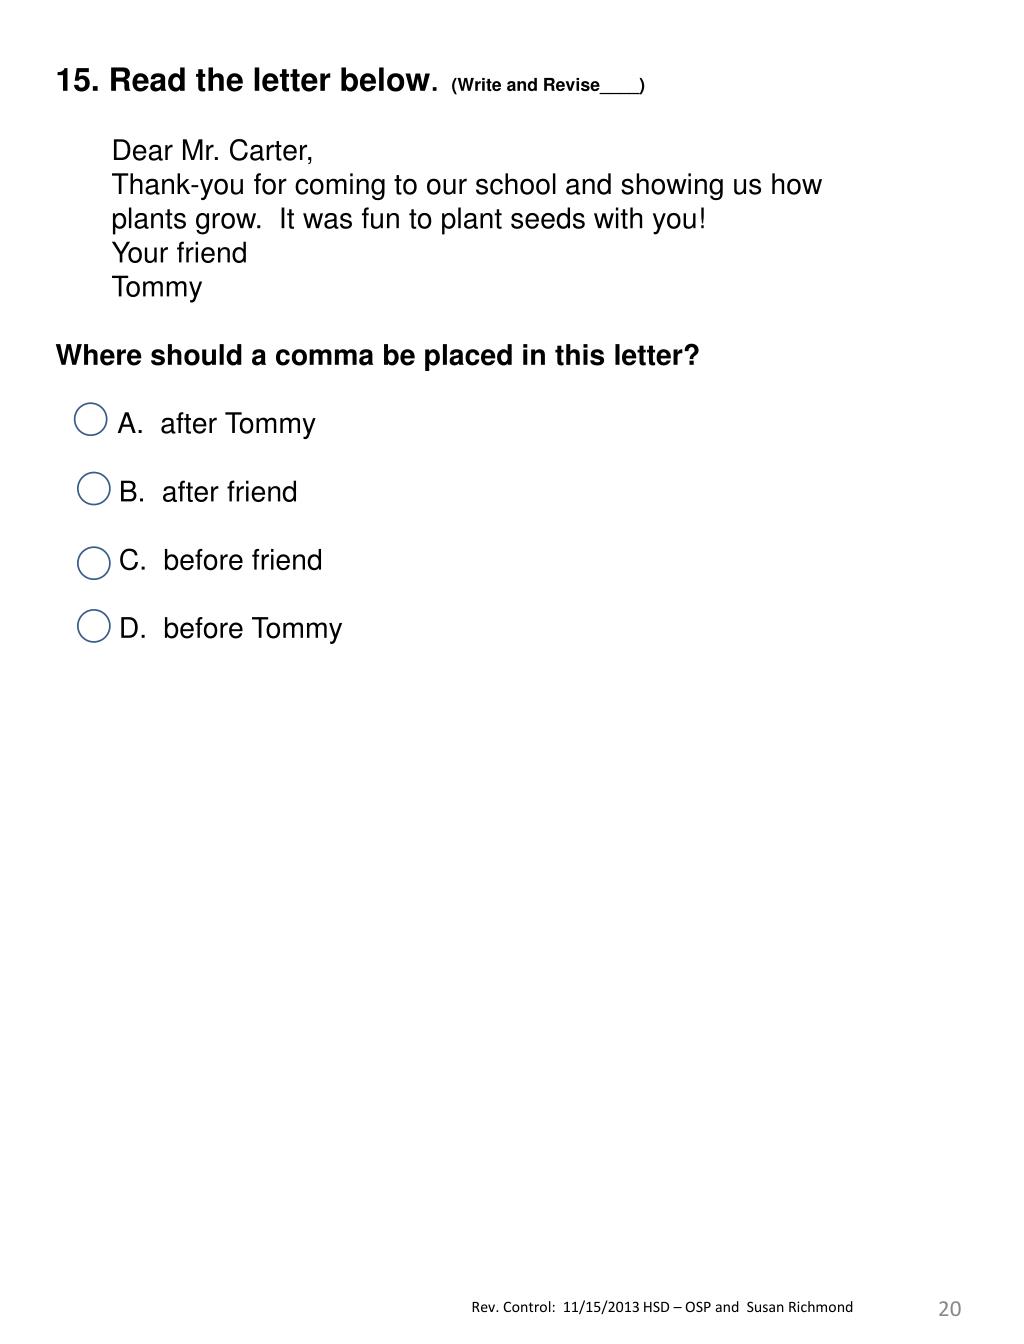The width and height of the screenshot is (1024, 1344).
Task: Click the 'Dear Mr. Carter,' greeting line
Action: coord(212,151)
